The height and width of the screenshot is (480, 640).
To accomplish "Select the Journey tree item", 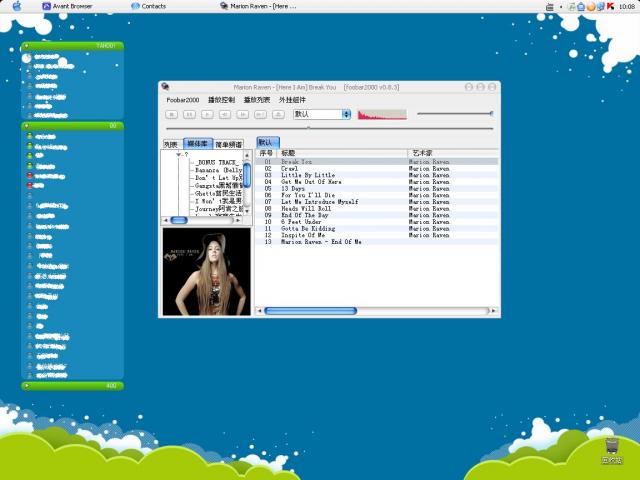I will [x=219, y=209].
